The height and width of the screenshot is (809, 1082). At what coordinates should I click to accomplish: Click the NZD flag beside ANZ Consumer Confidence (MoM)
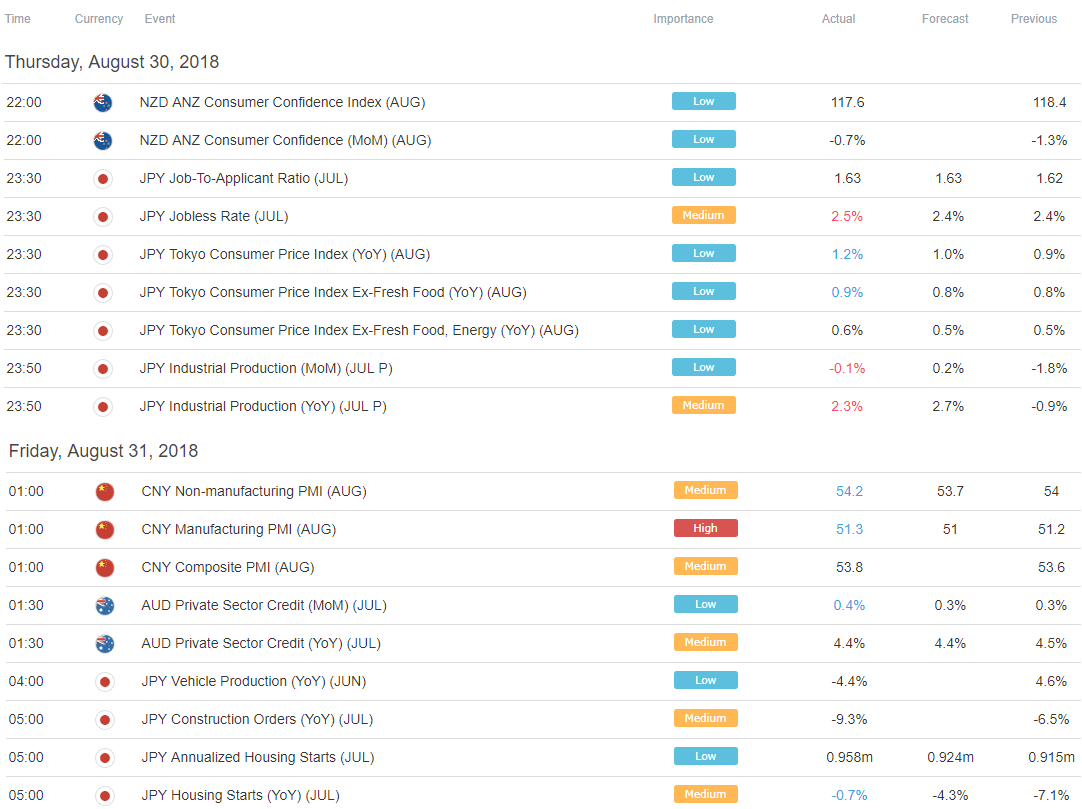pos(103,140)
